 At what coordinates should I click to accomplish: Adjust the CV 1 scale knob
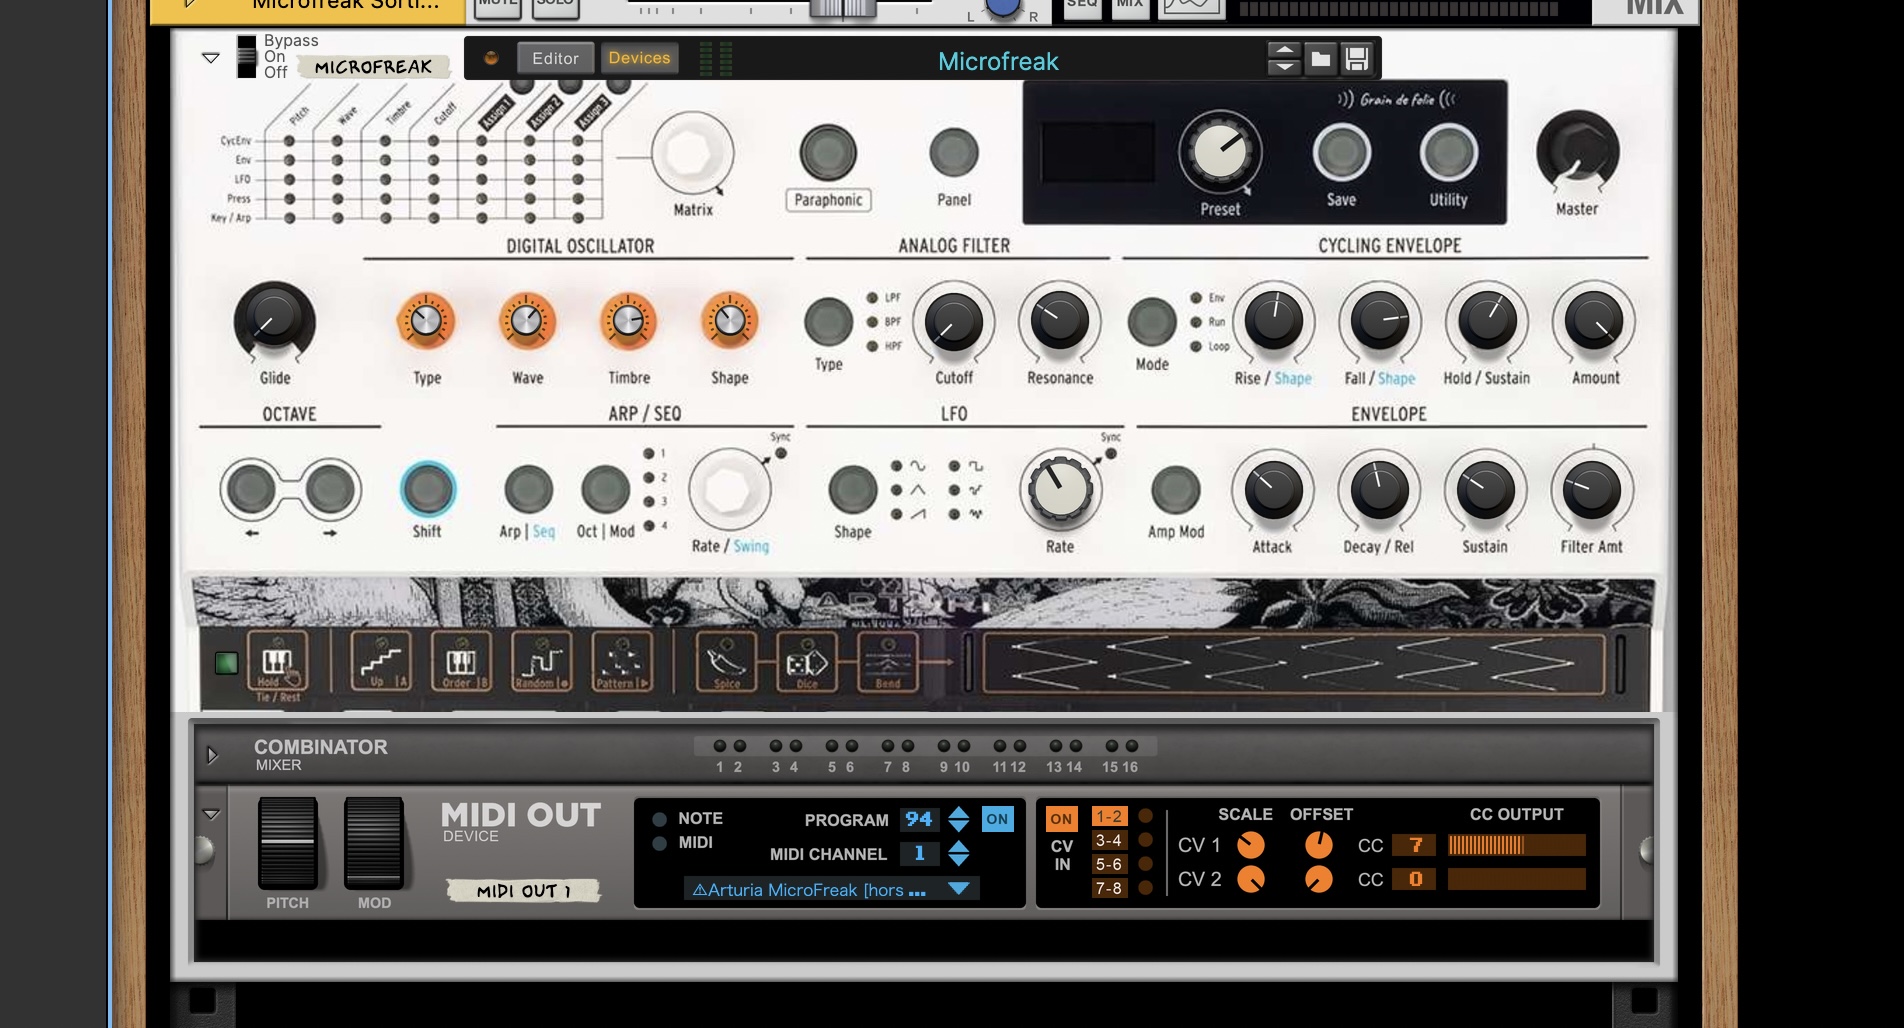click(1251, 845)
